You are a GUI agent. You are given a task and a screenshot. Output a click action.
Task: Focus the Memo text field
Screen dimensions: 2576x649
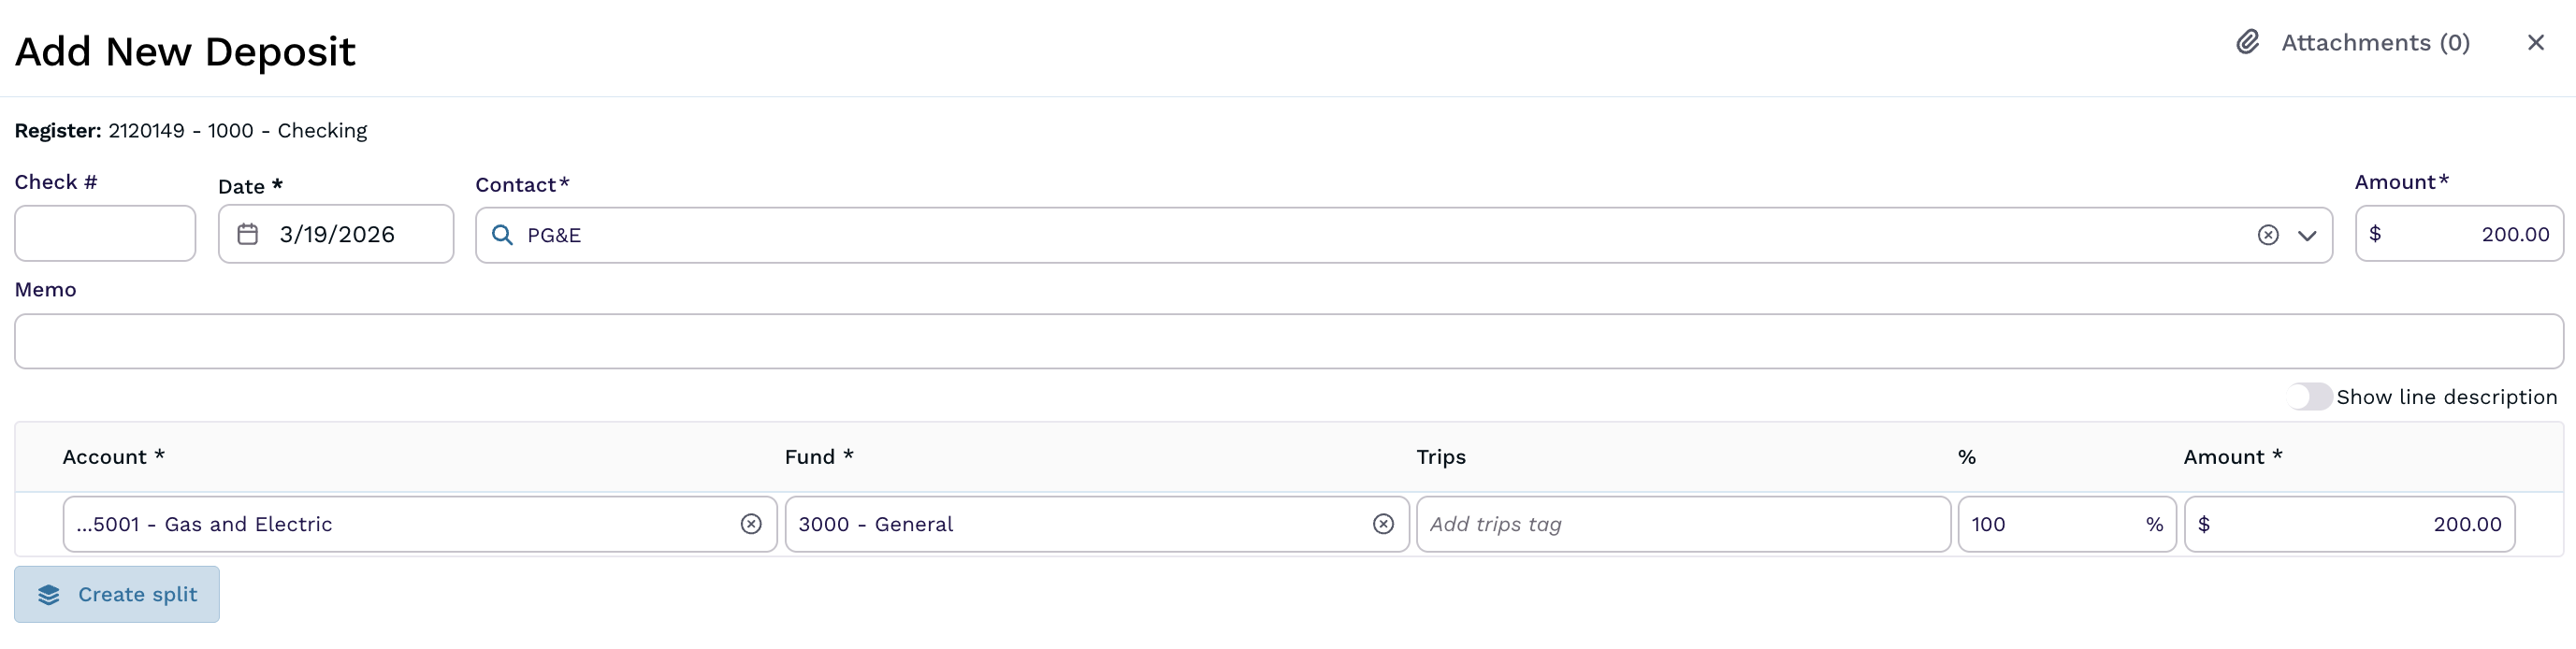click(x=1288, y=342)
